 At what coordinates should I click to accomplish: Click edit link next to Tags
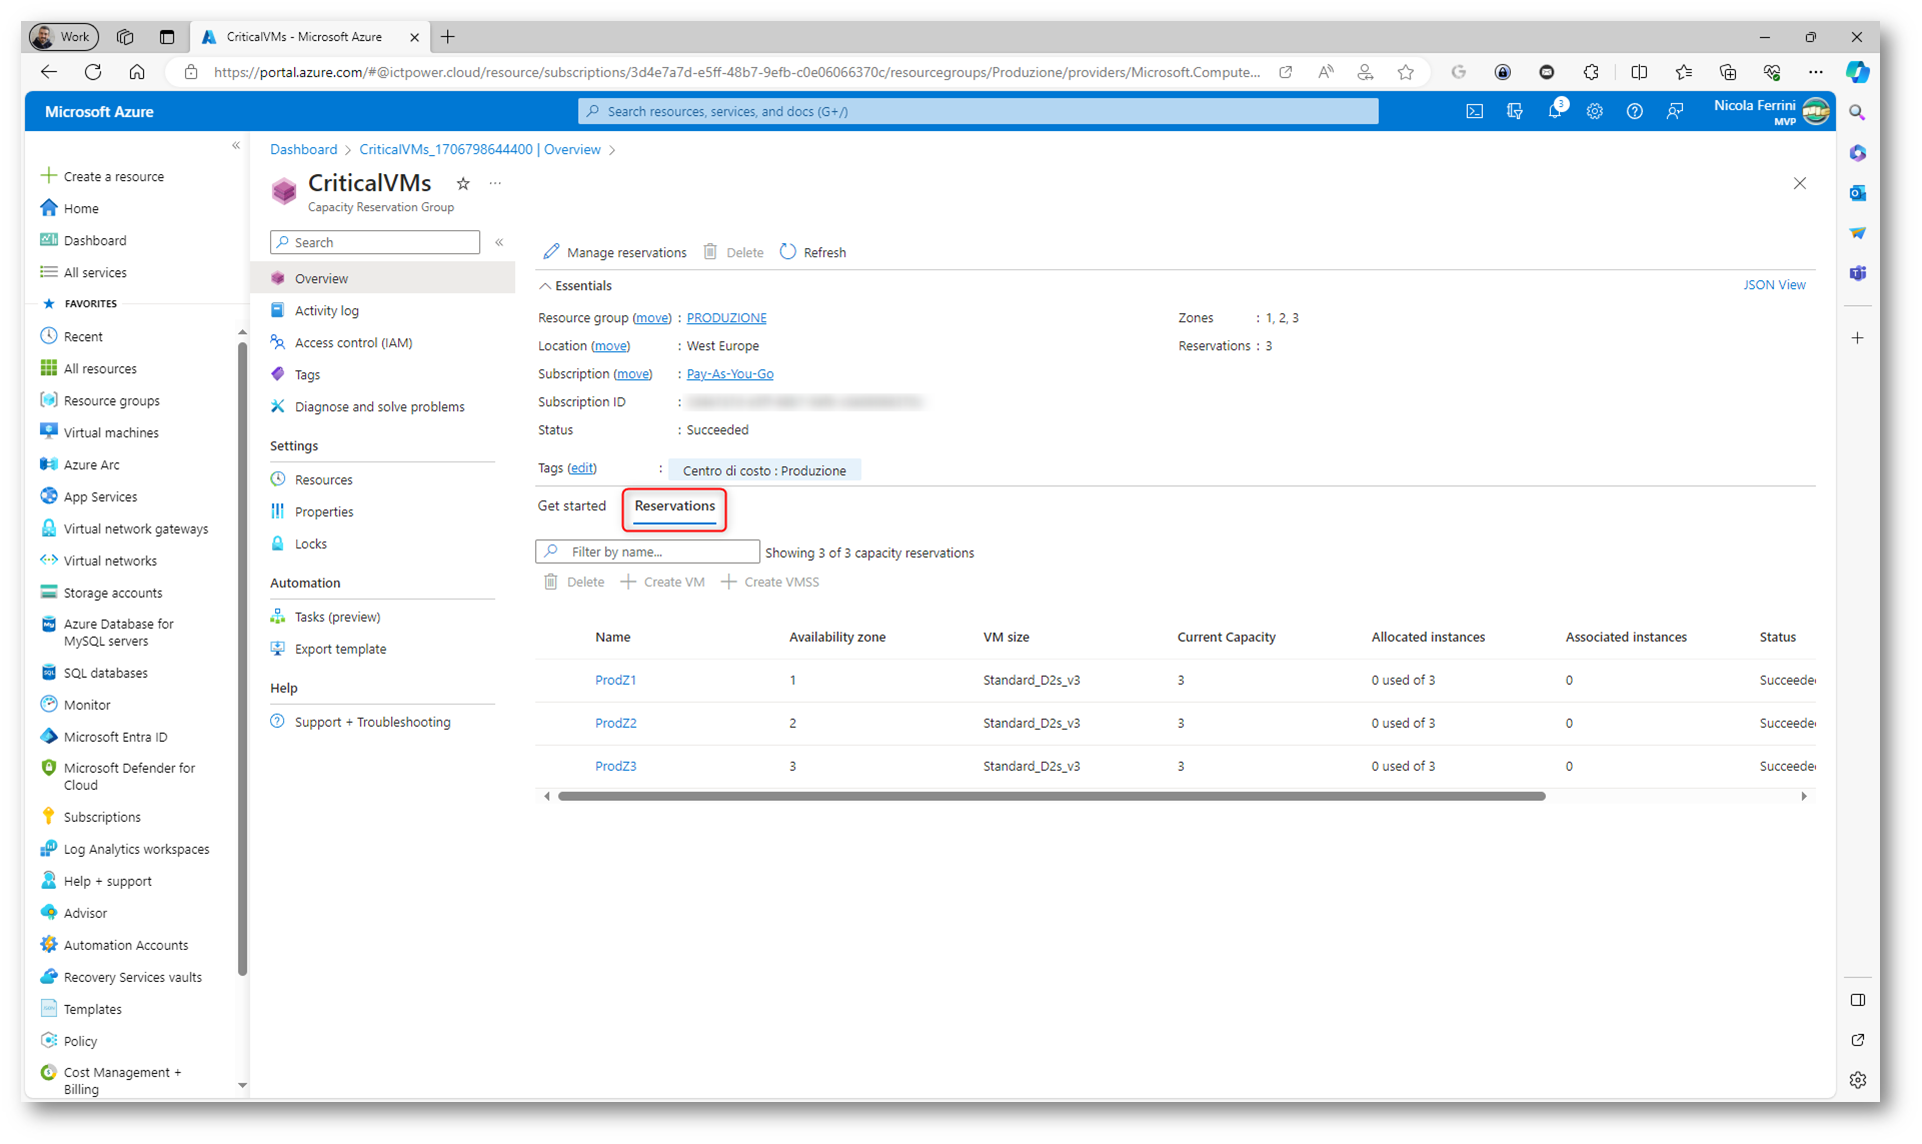point(581,468)
